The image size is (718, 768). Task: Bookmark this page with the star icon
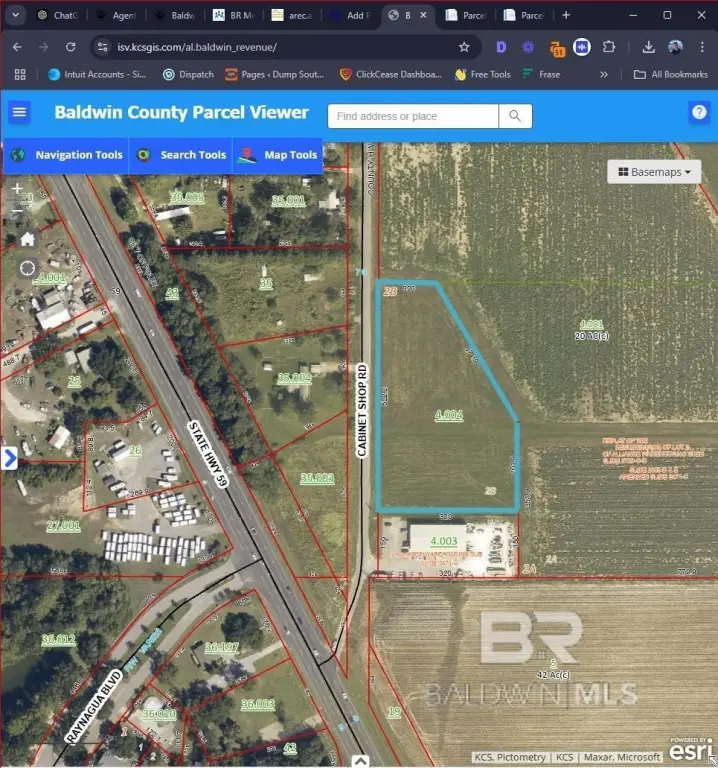[464, 47]
